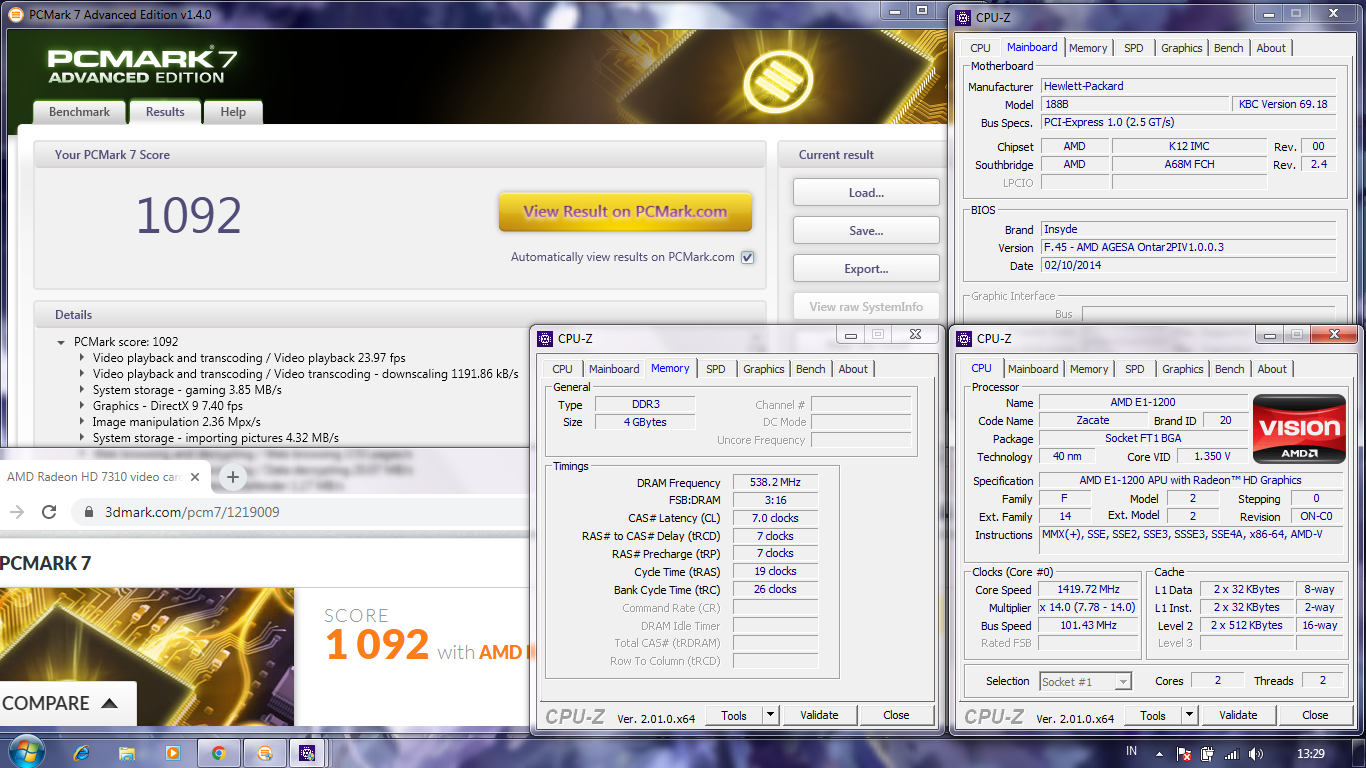Open network signal tray icon
1366x768 pixels.
[x=1231, y=754]
